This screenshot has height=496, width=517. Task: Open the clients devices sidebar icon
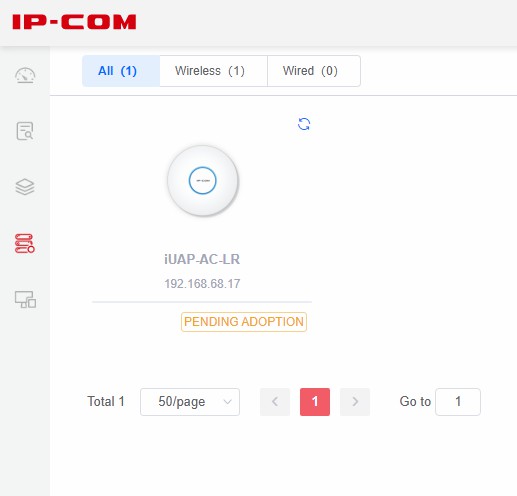click(25, 299)
